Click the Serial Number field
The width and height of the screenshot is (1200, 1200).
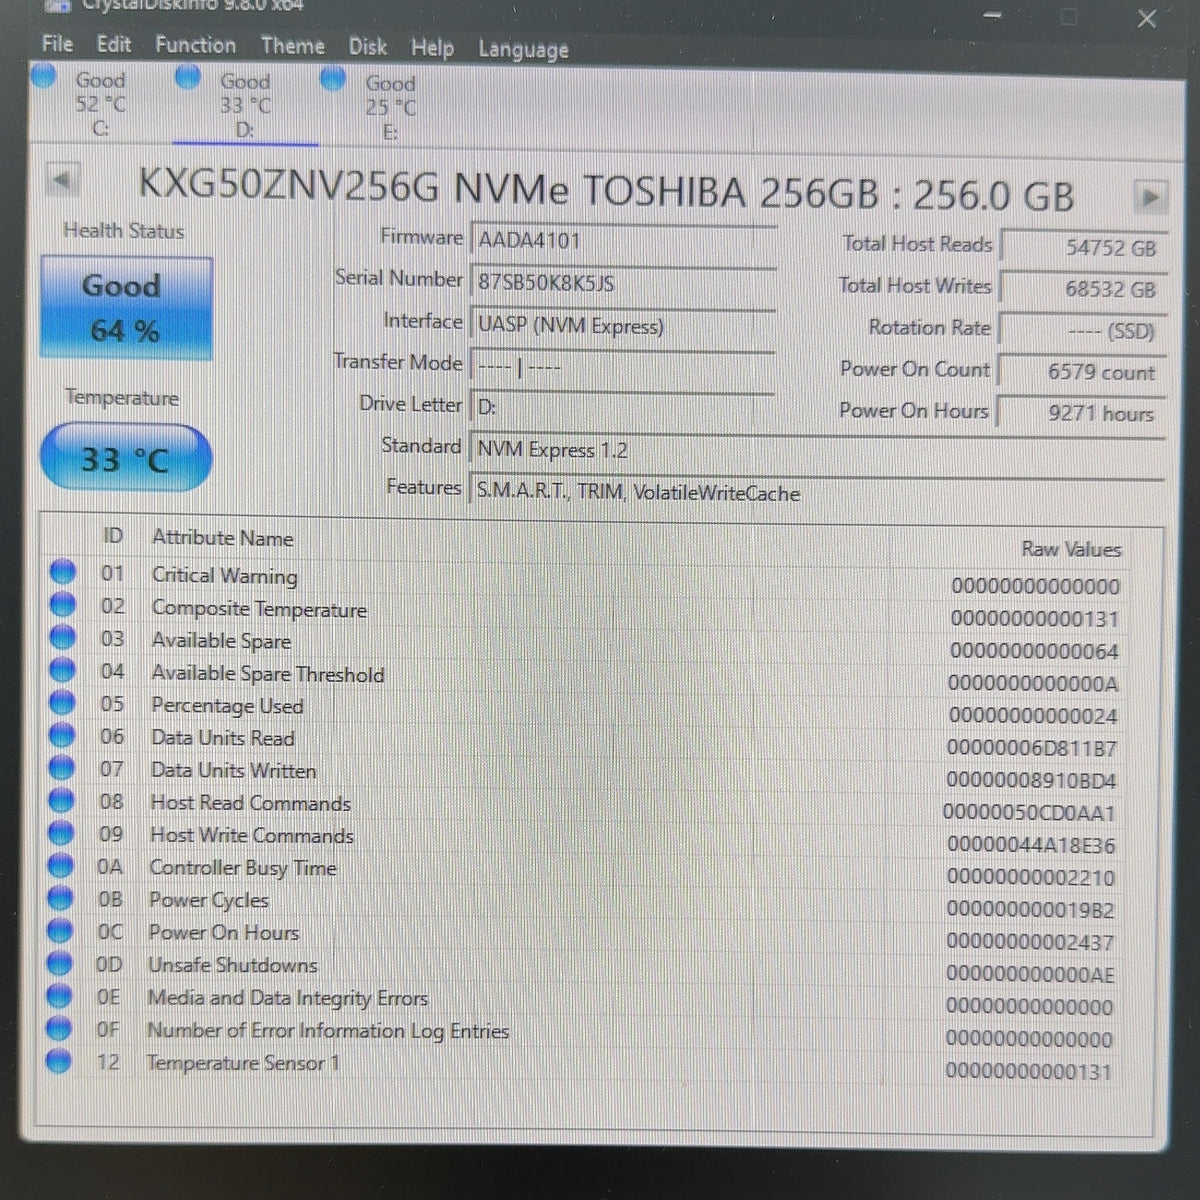[x=622, y=282]
